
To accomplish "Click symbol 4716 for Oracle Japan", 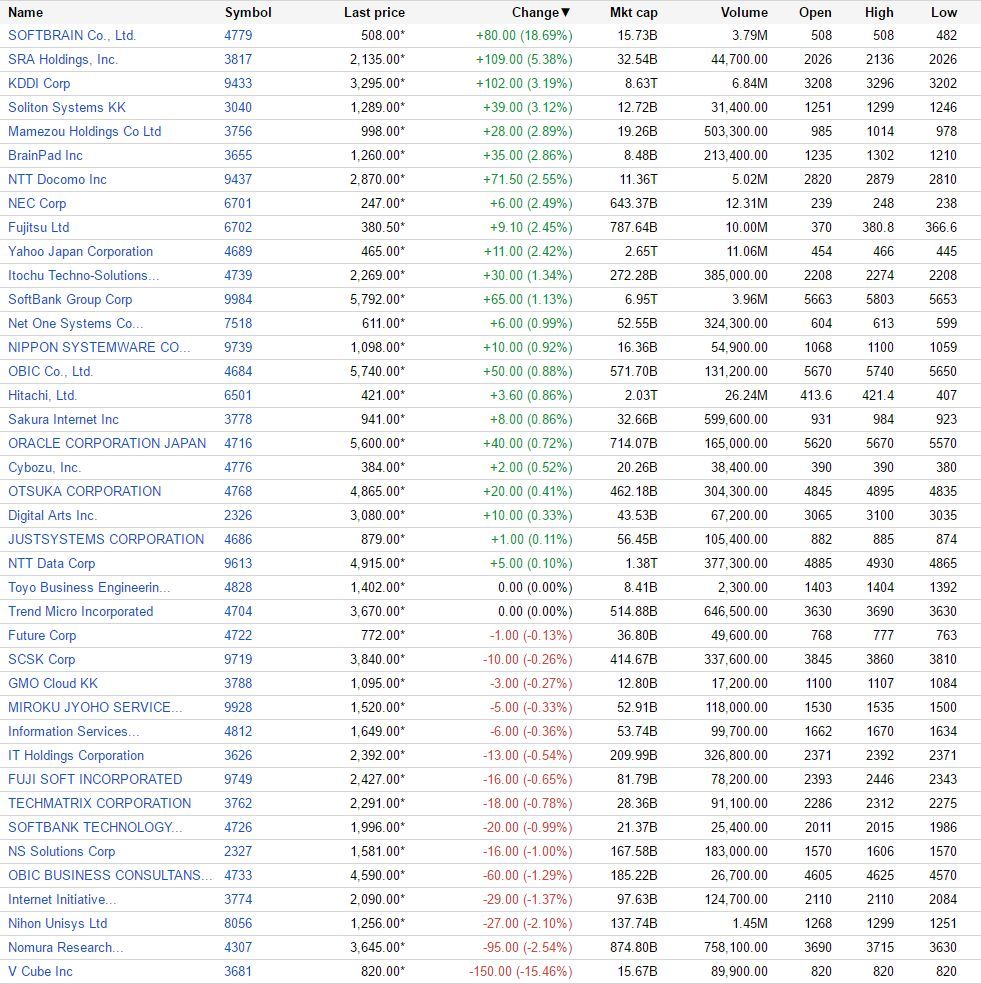I will tap(238, 444).
